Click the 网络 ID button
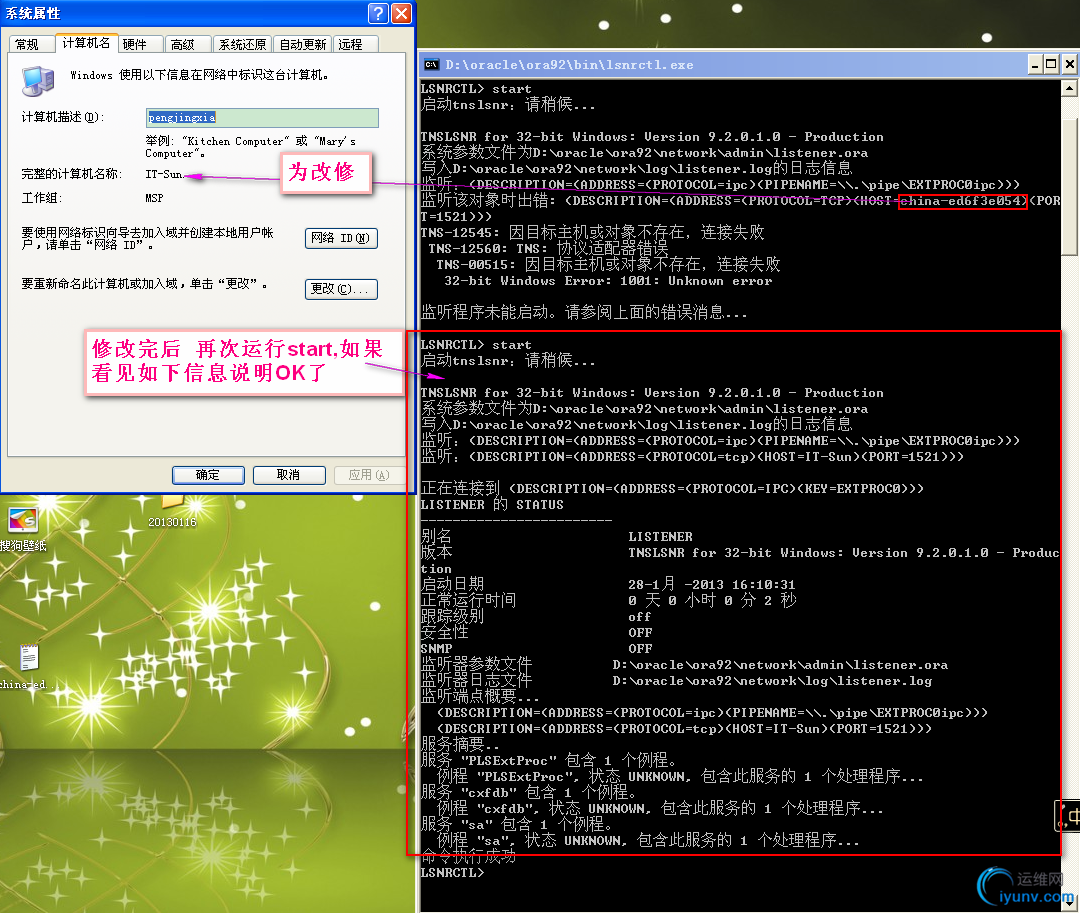 point(341,238)
